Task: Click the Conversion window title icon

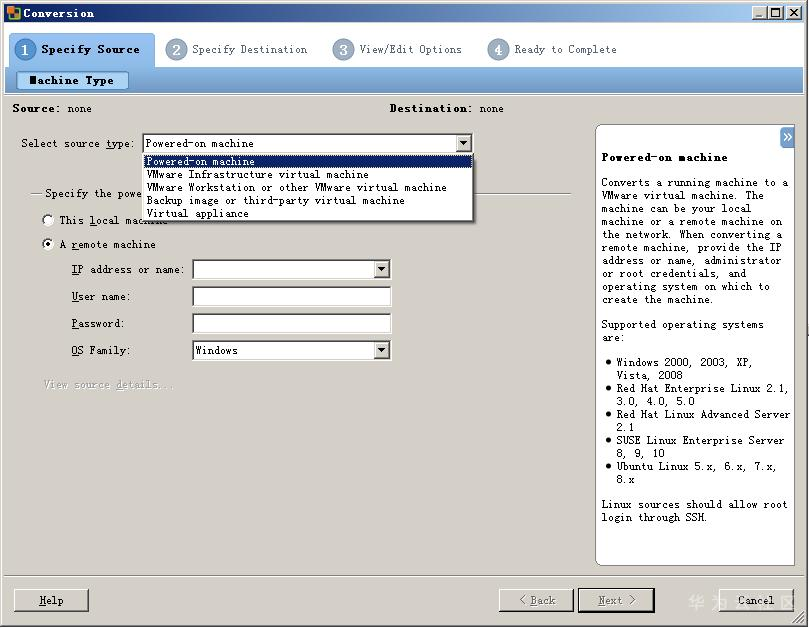Action: click(13, 12)
